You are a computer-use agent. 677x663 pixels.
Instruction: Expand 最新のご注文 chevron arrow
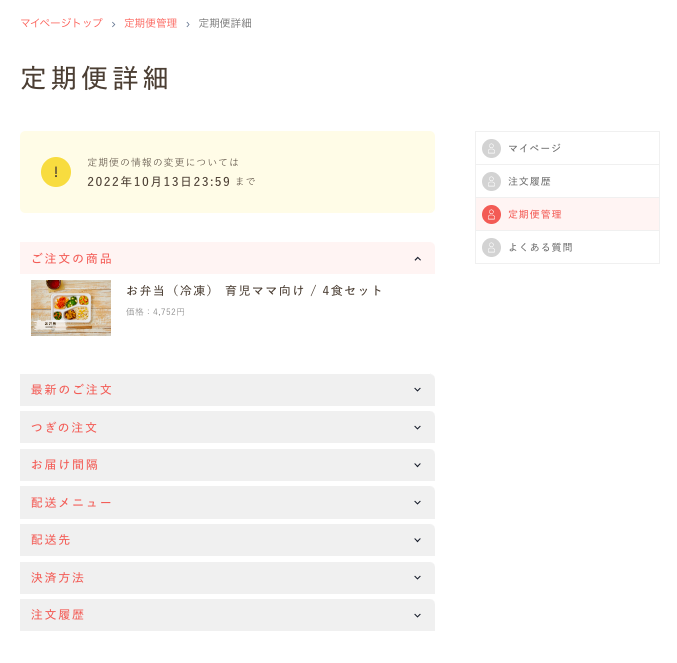[418, 389]
